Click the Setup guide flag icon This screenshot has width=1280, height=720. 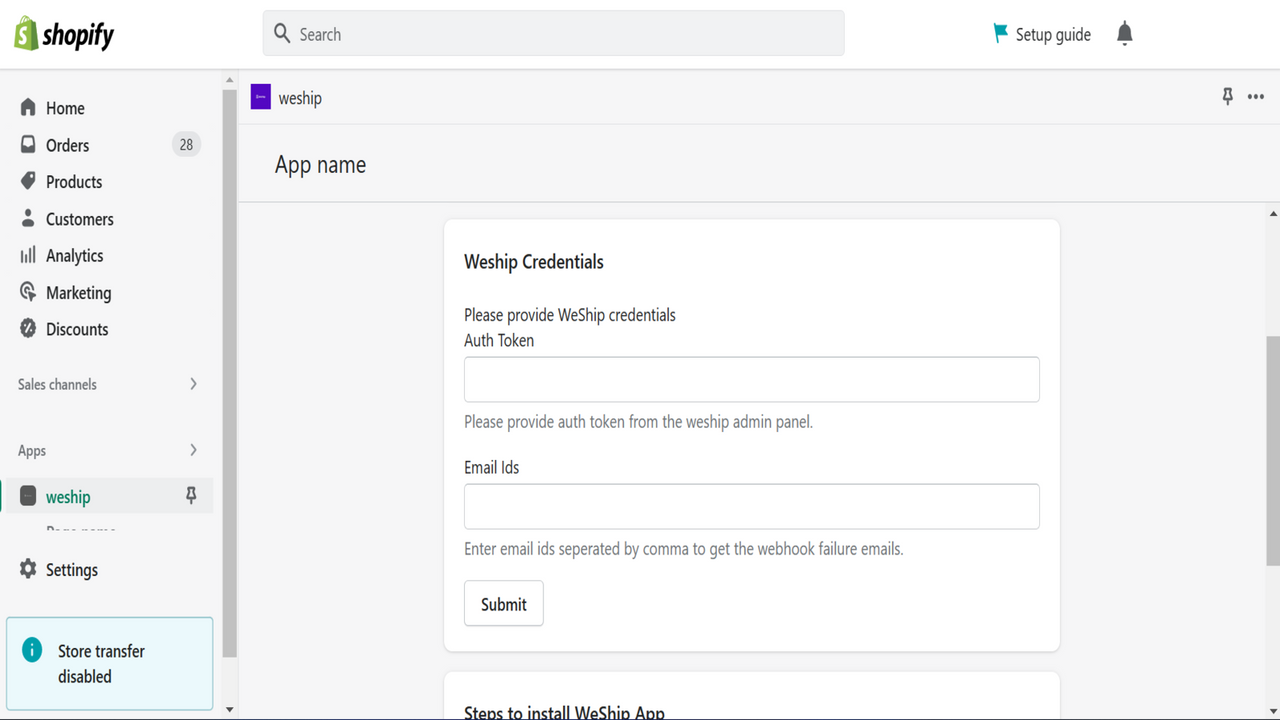1000,33
